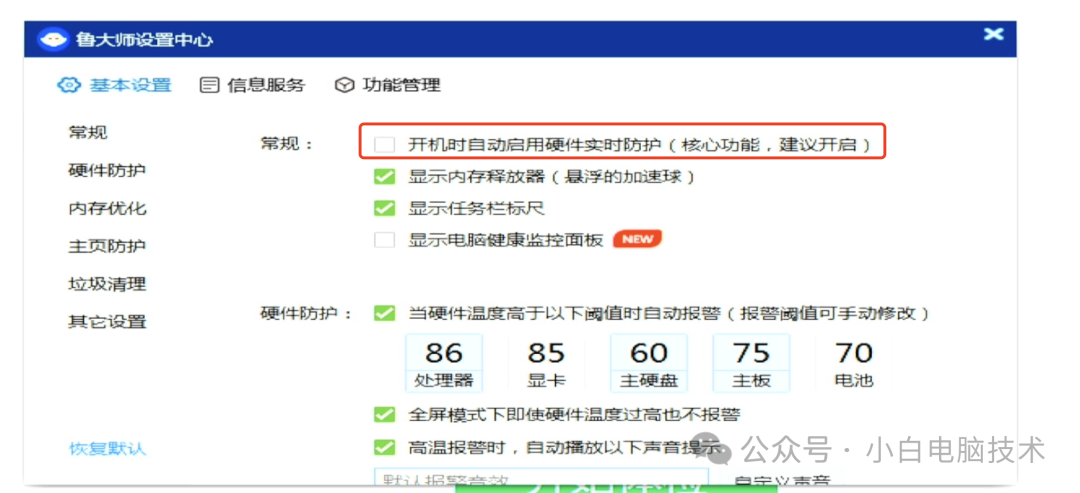Uncheck 显示任务栏标尺 checkbox

pyautogui.click(x=384, y=208)
